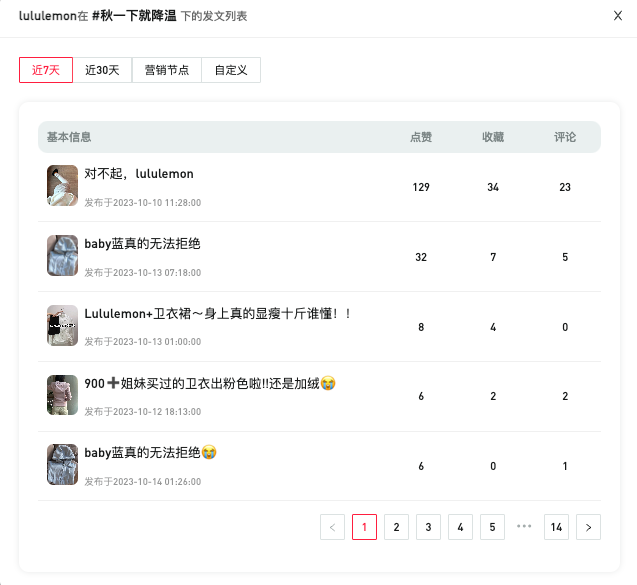This screenshot has height=585, width=637.
Task: Open thumbnail of 900➕姐妹 pink hoodie post
Action: tap(63, 395)
